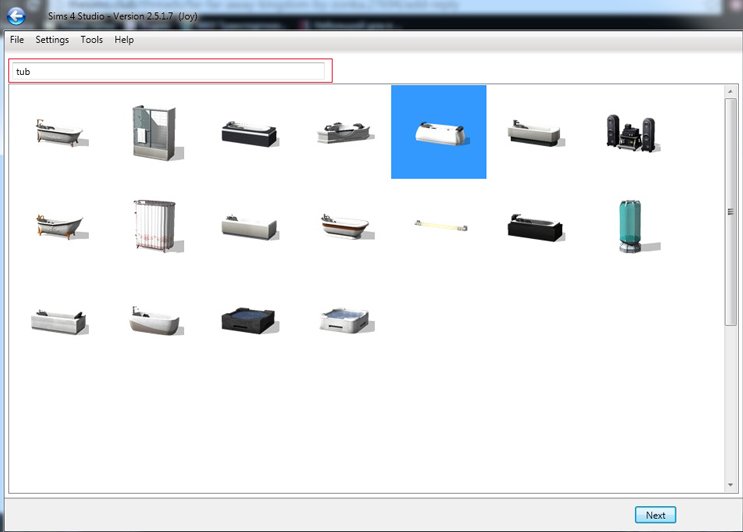Click the search field containing 'tub'
743x532 pixels.
[170, 71]
